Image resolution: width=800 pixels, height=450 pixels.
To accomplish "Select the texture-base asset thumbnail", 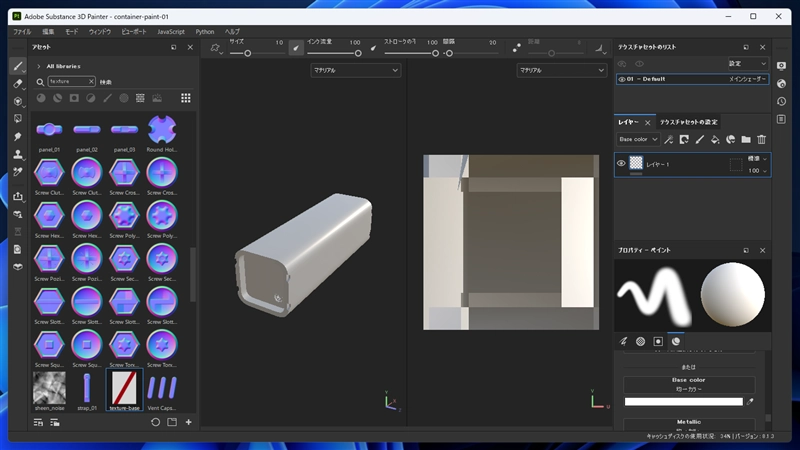I will pyautogui.click(x=125, y=386).
